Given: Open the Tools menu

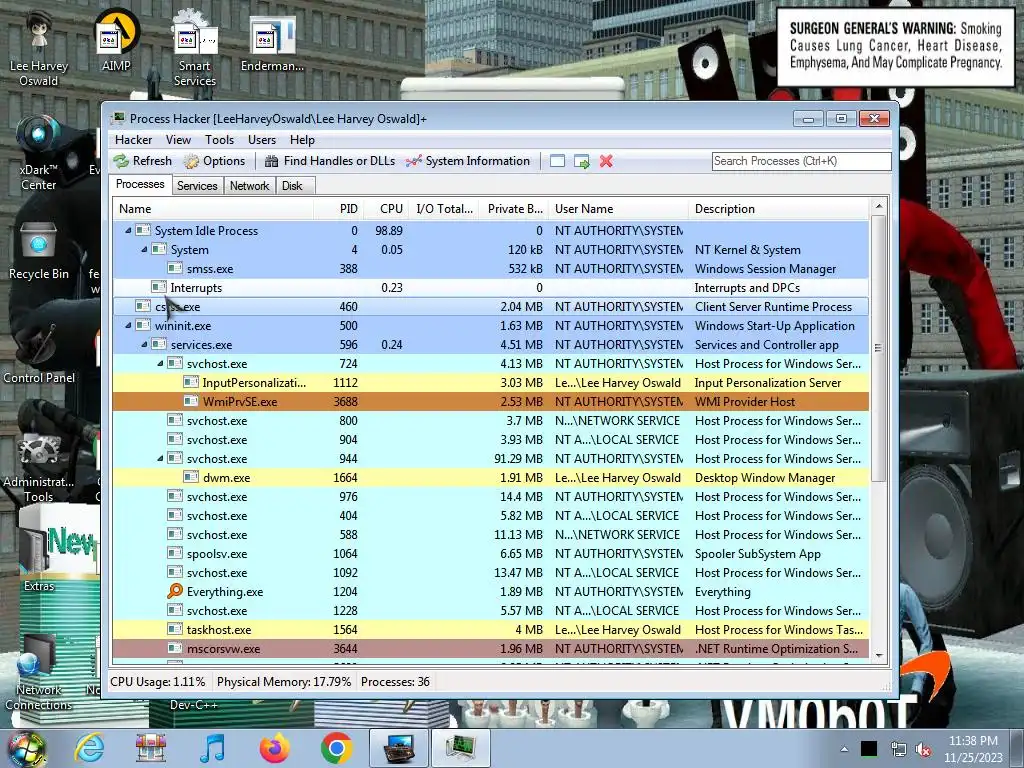Looking at the screenshot, I should pos(219,140).
